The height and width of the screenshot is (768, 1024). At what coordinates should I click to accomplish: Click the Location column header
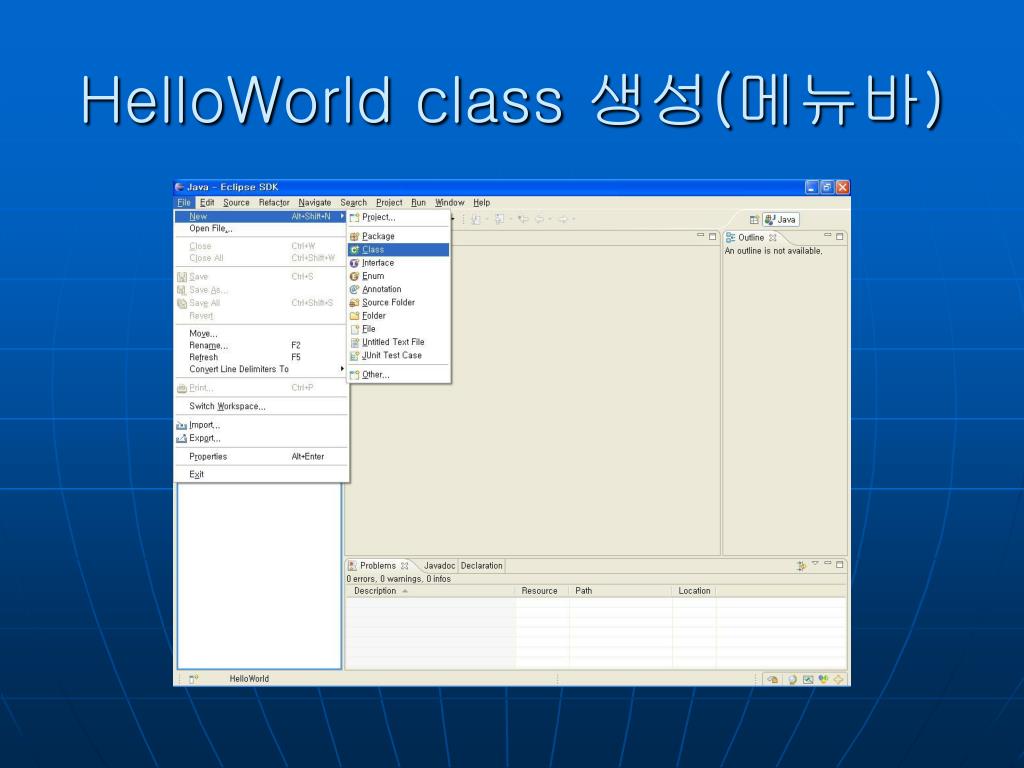tap(694, 590)
